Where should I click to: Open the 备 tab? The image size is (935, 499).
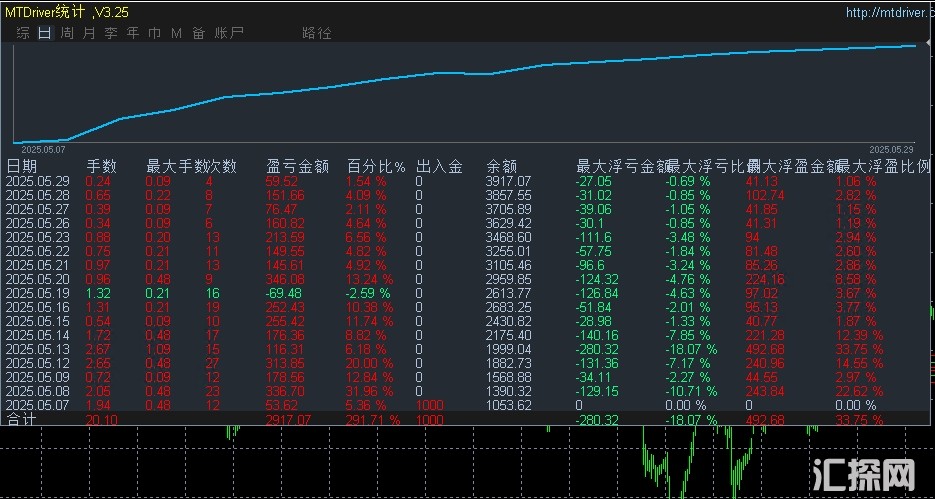pos(198,33)
